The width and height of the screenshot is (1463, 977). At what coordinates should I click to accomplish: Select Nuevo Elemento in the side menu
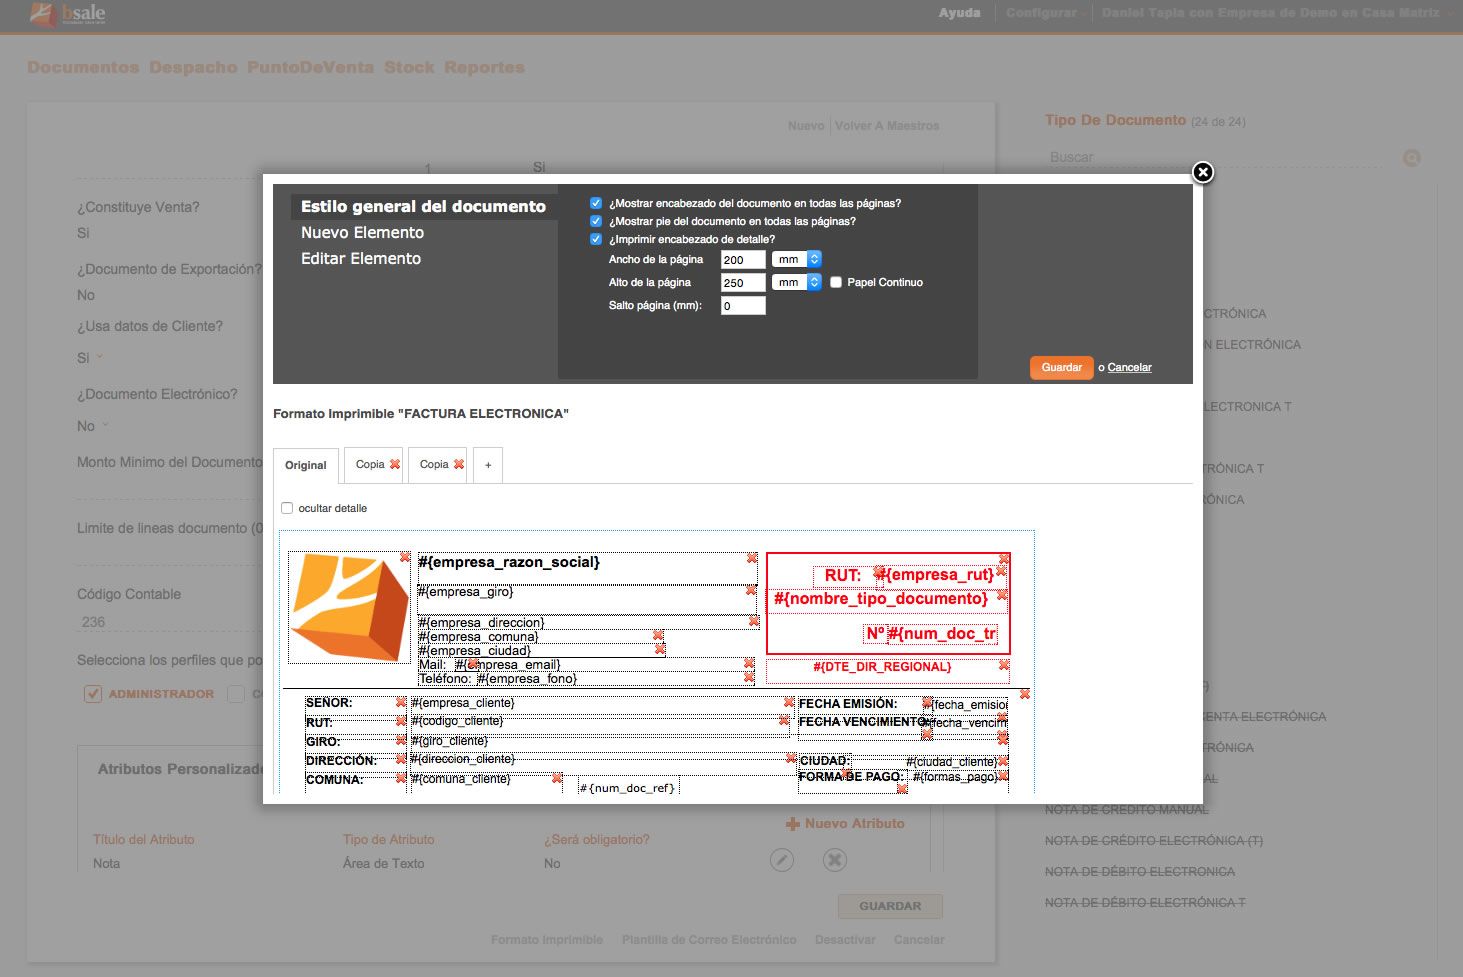tap(362, 232)
